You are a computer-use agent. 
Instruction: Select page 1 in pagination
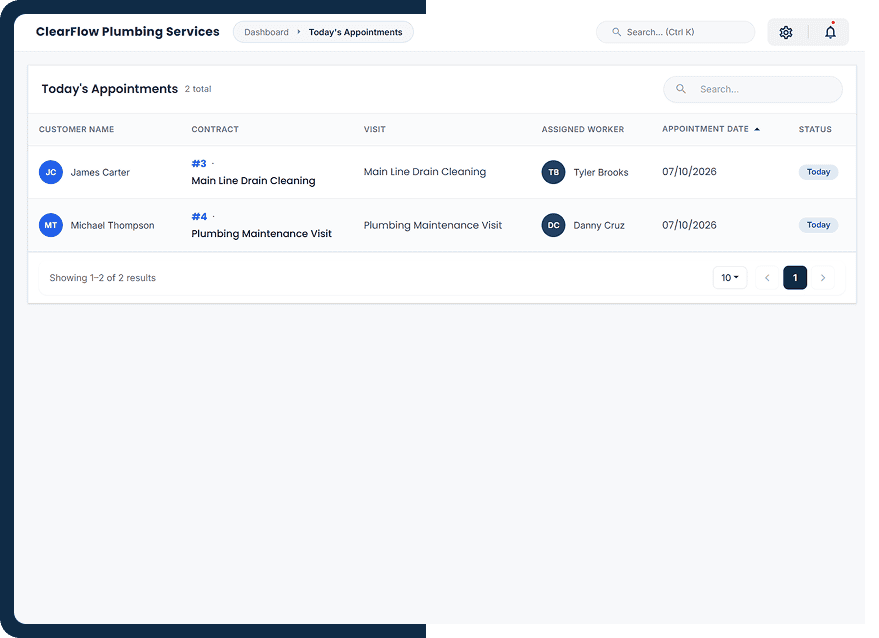click(795, 278)
